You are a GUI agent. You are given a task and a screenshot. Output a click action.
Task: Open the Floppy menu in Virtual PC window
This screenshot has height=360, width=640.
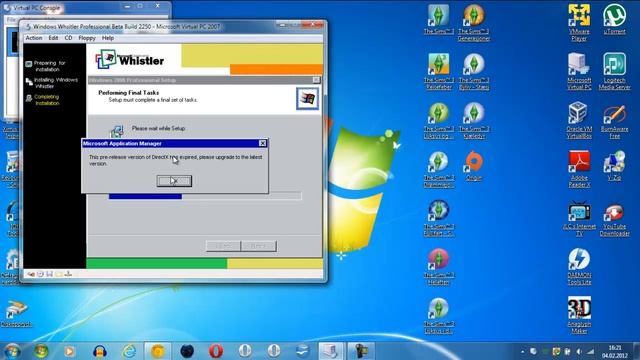87,38
